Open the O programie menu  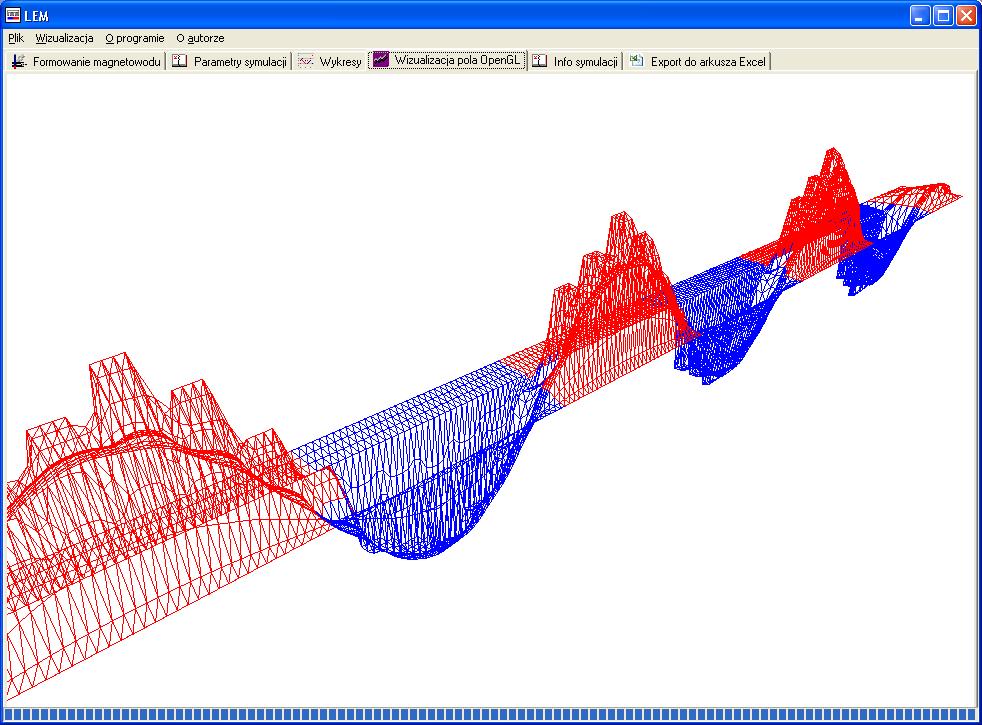coord(135,38)
